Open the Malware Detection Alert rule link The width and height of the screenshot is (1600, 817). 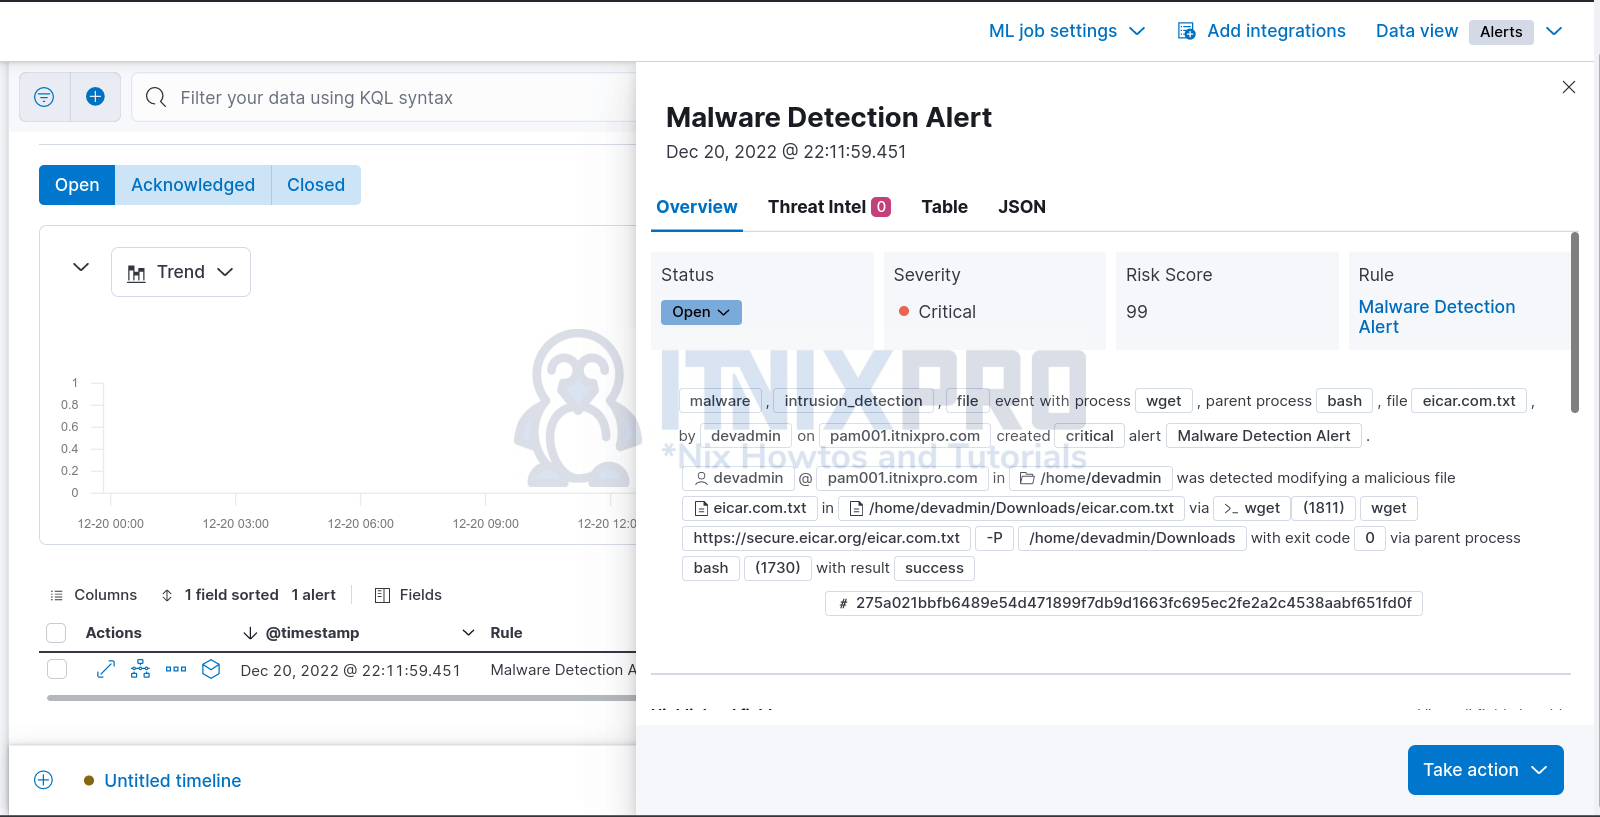click(1436, 316)
